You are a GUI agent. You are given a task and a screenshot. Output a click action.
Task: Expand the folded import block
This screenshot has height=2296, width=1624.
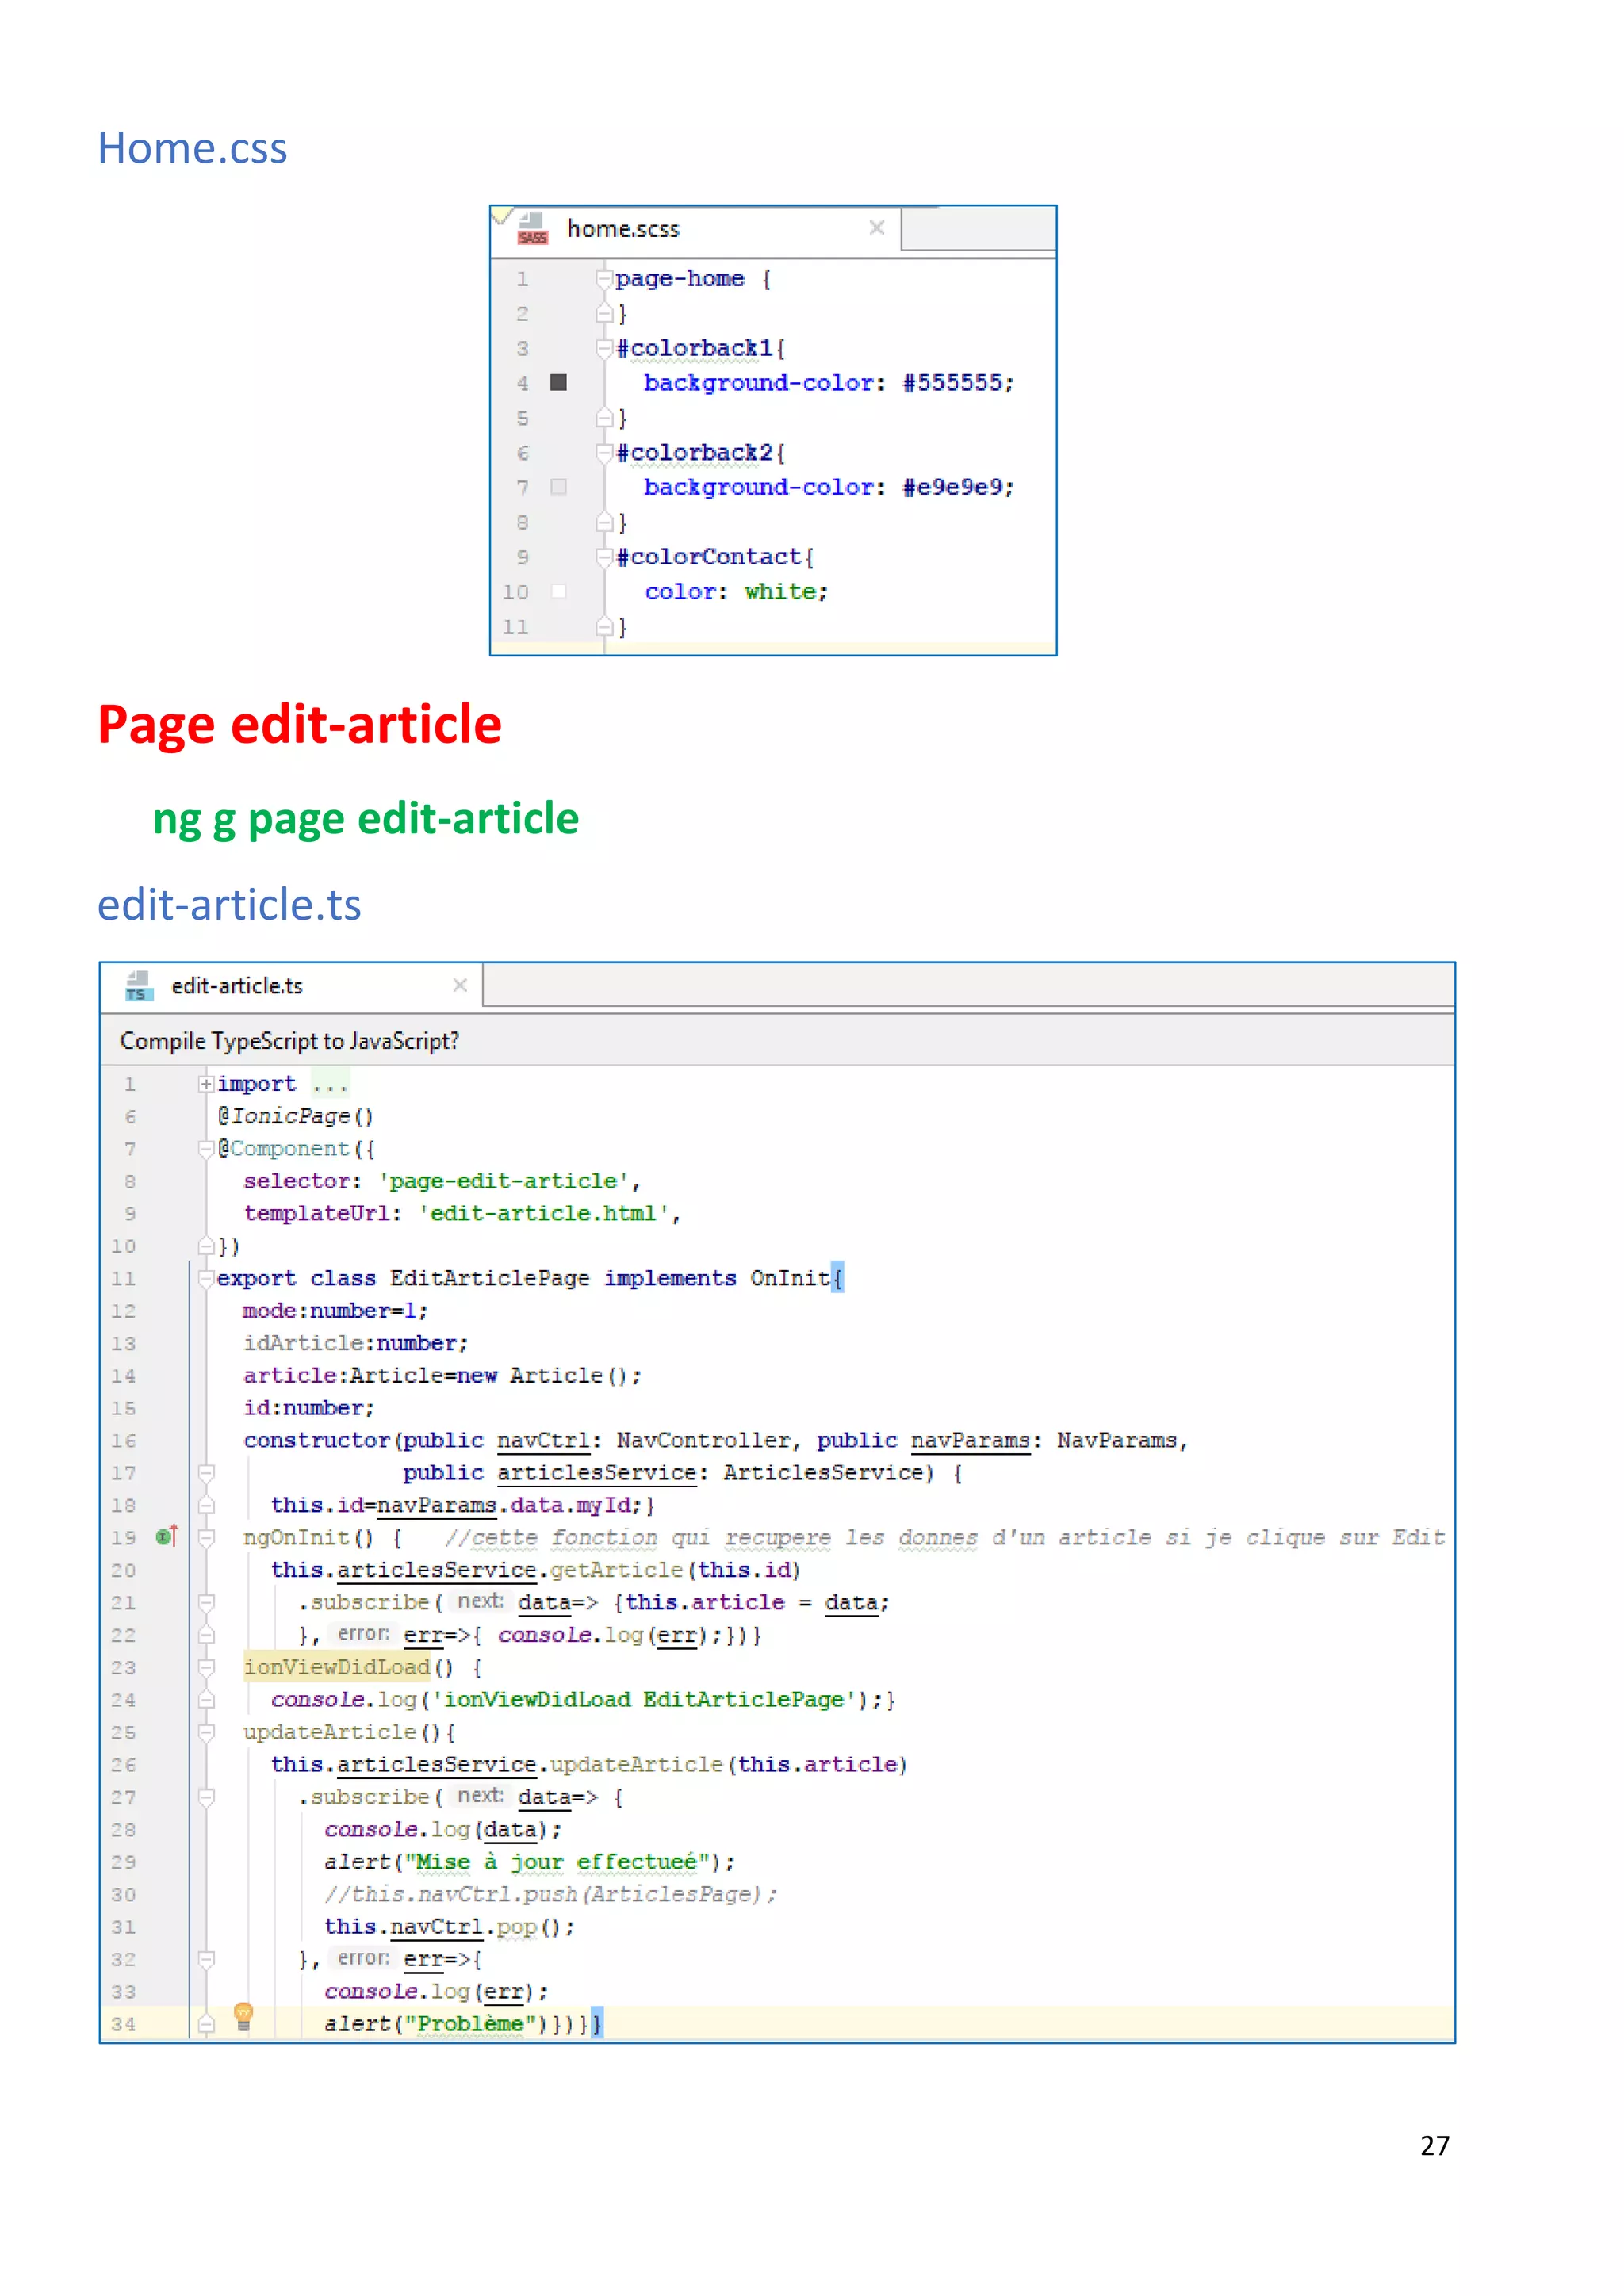[x=206, y=1084]
